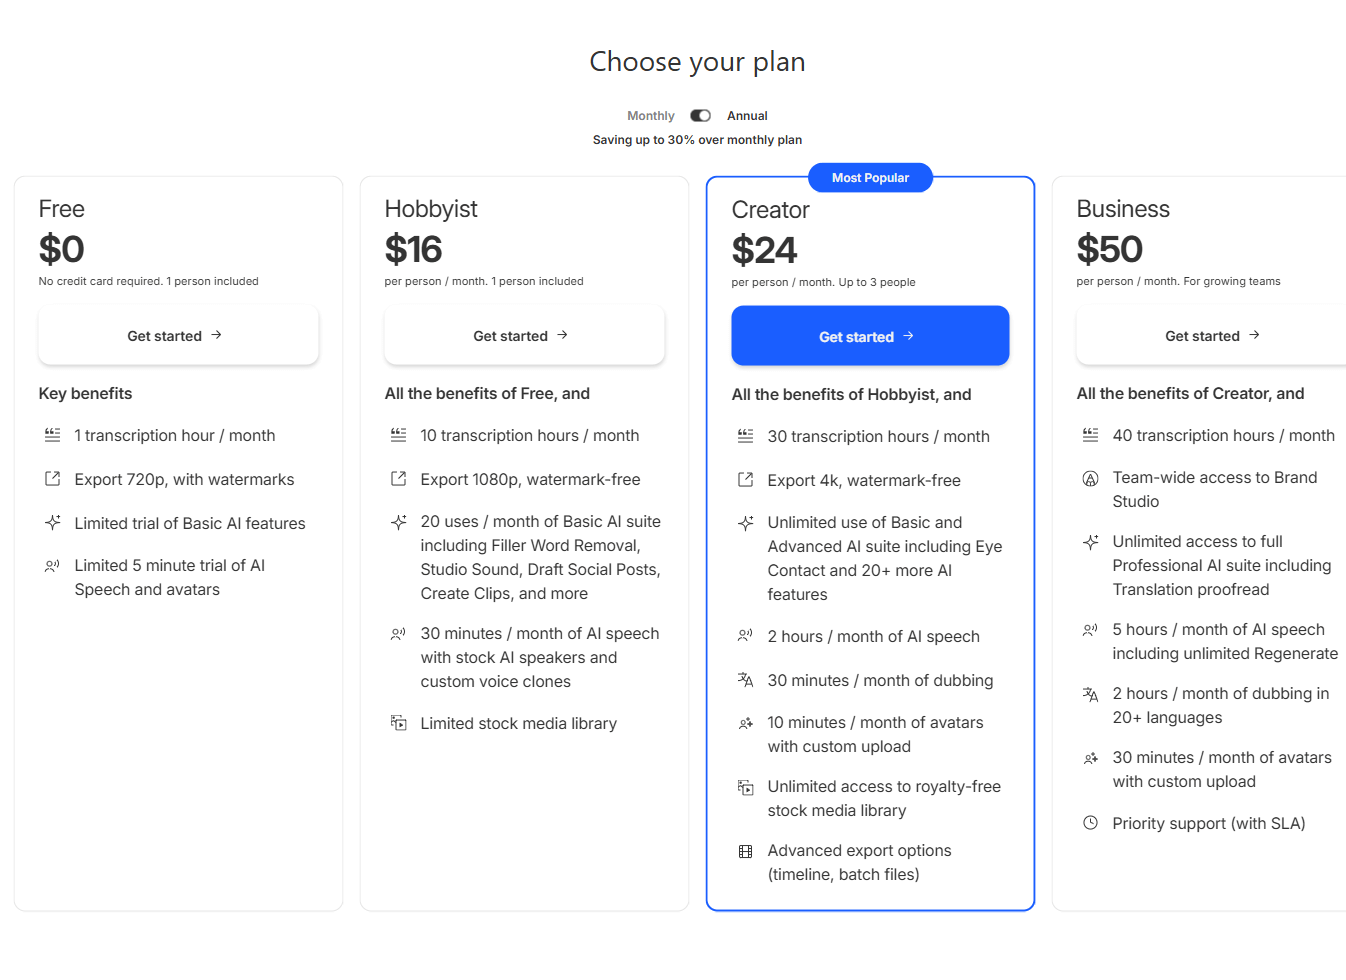Select the Monthly billing label
The width and height of the screenshot is (1346, 980).
point(651,116)
